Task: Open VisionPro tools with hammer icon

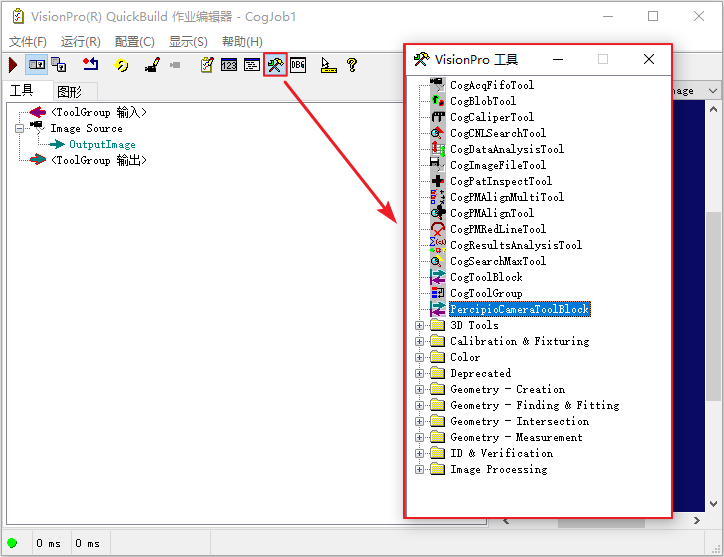Action: click(x=275, y=65)
